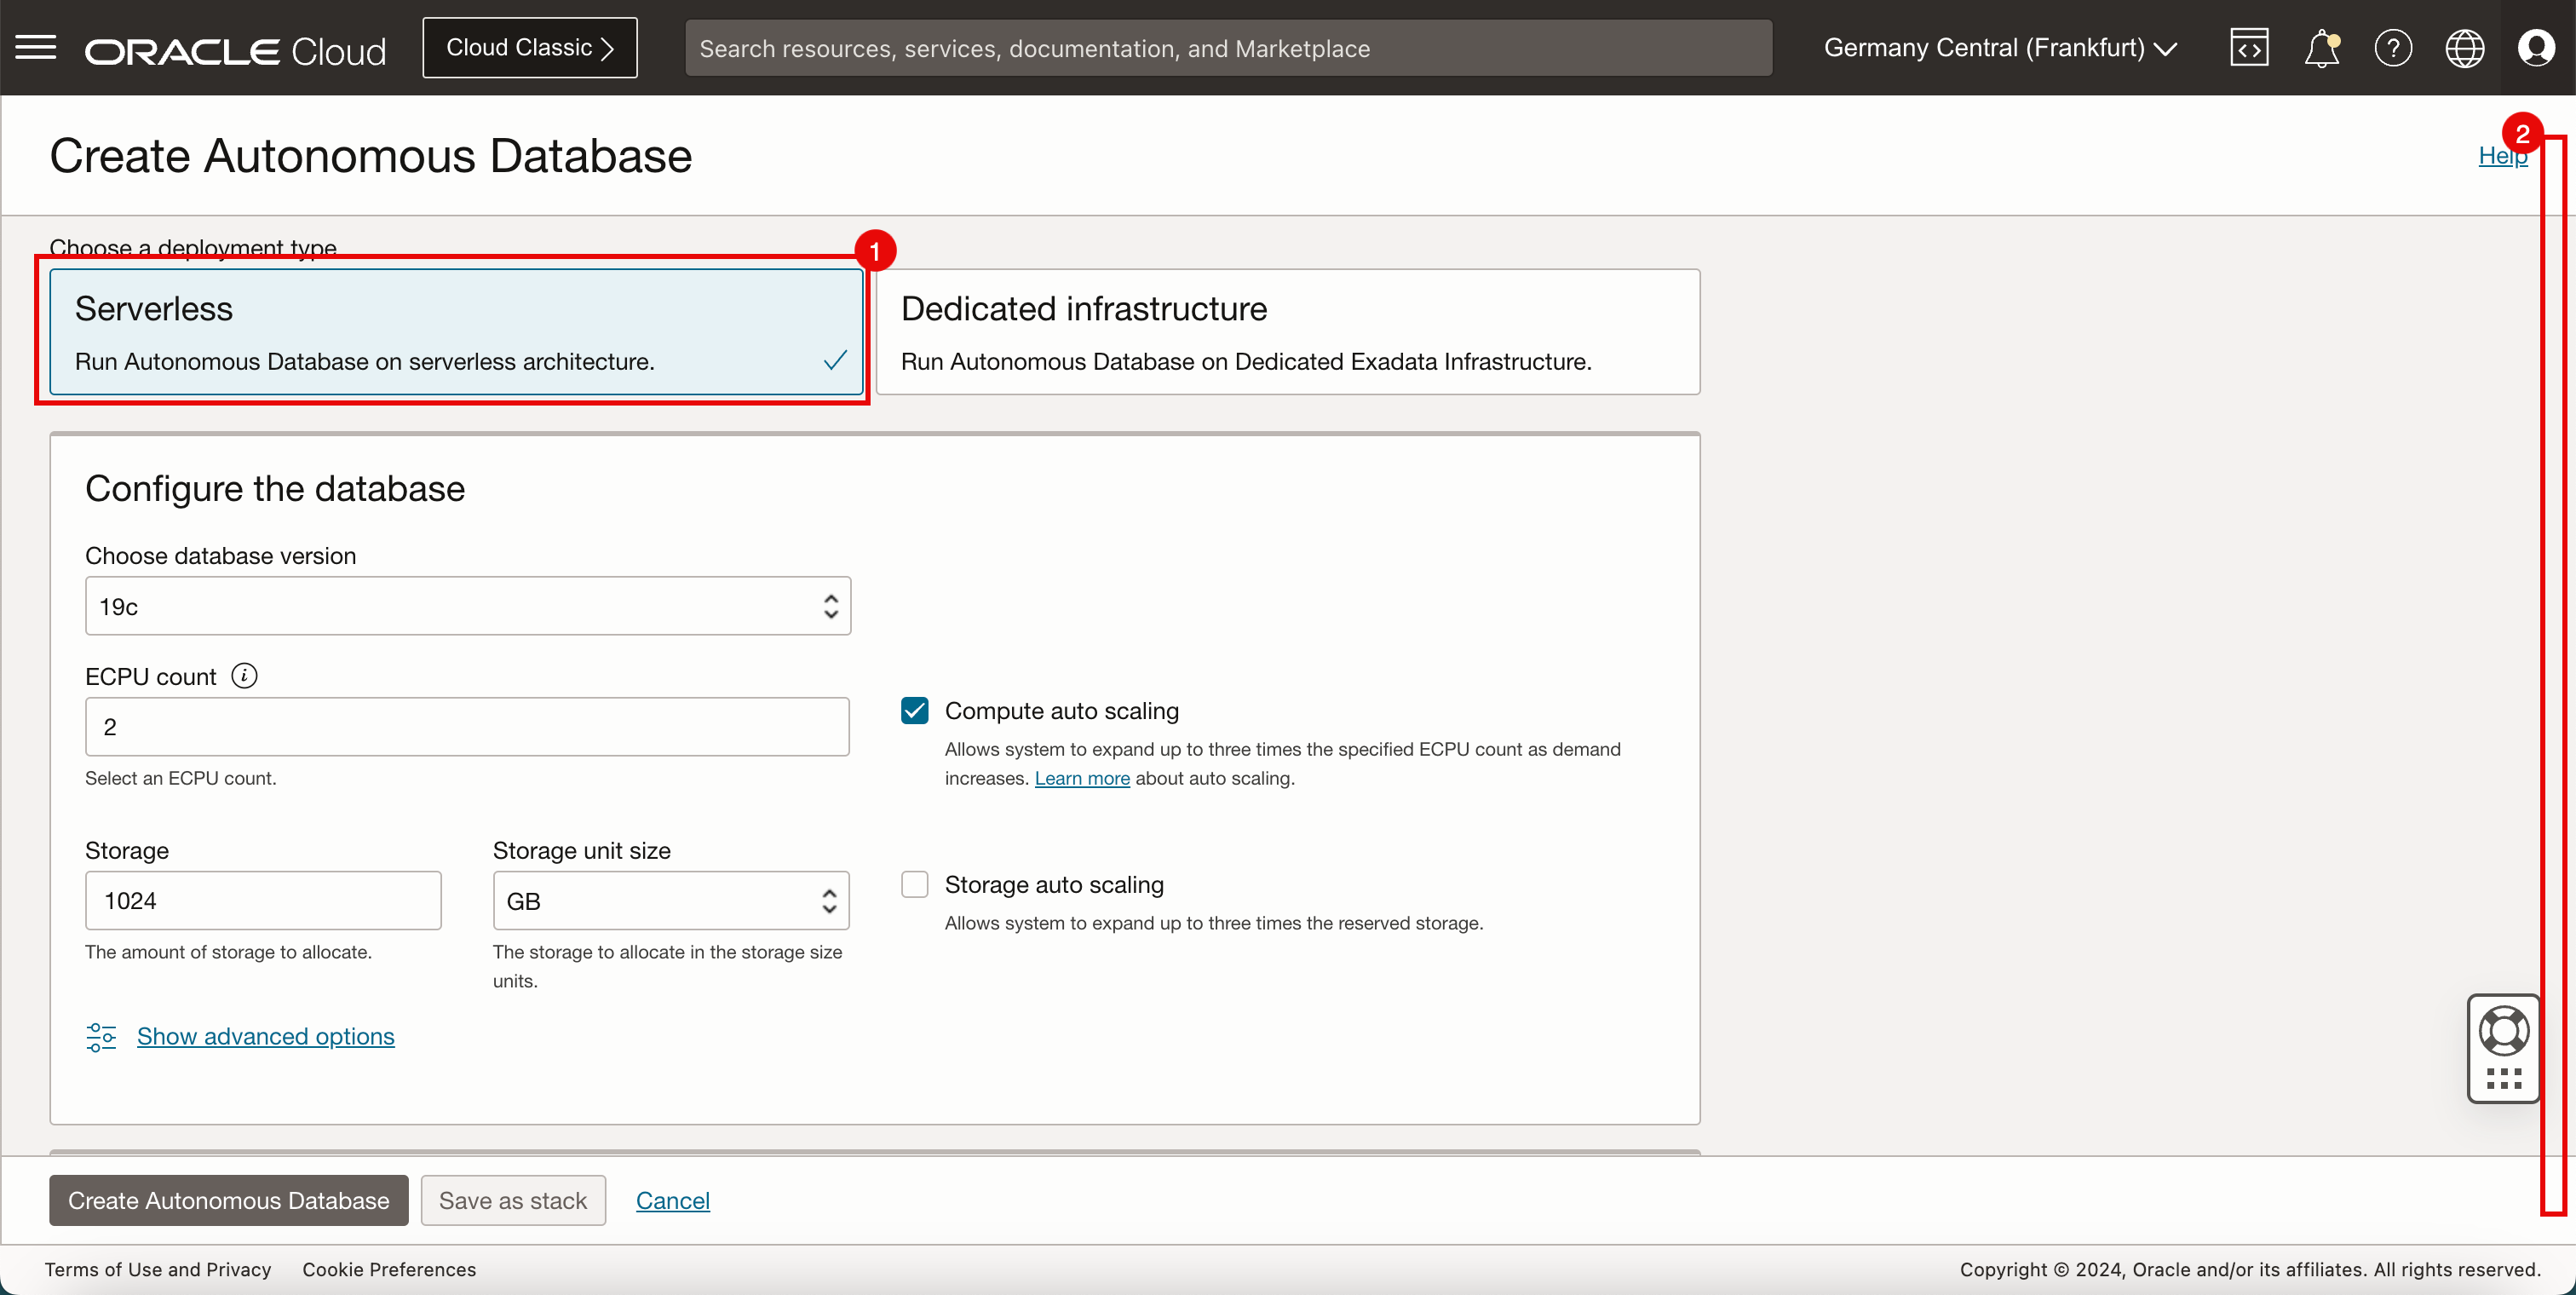Click the ECPU count info icon
The height and width of the screenshot is (1295, 2576).
pos(244,676)
